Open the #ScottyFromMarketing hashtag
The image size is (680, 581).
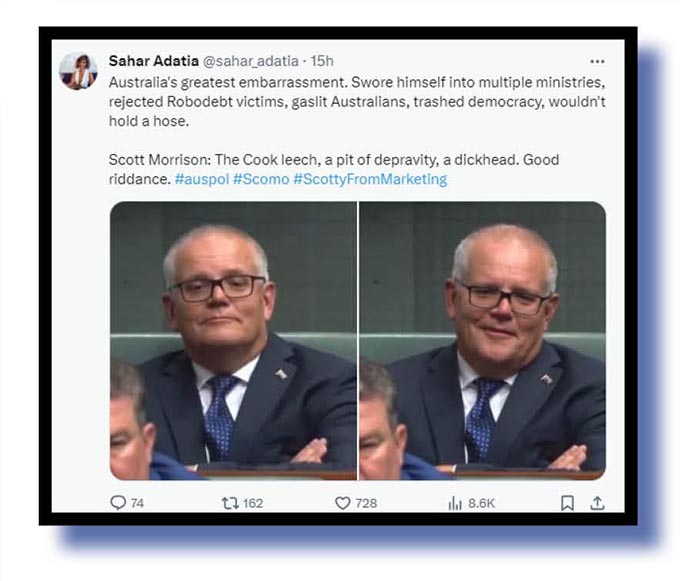coord(370,179)
